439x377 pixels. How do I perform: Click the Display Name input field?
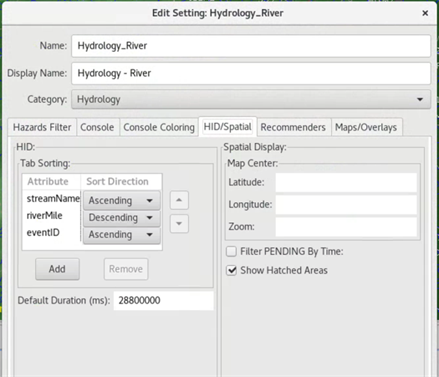pyautogui.click(x=251, y=73)
